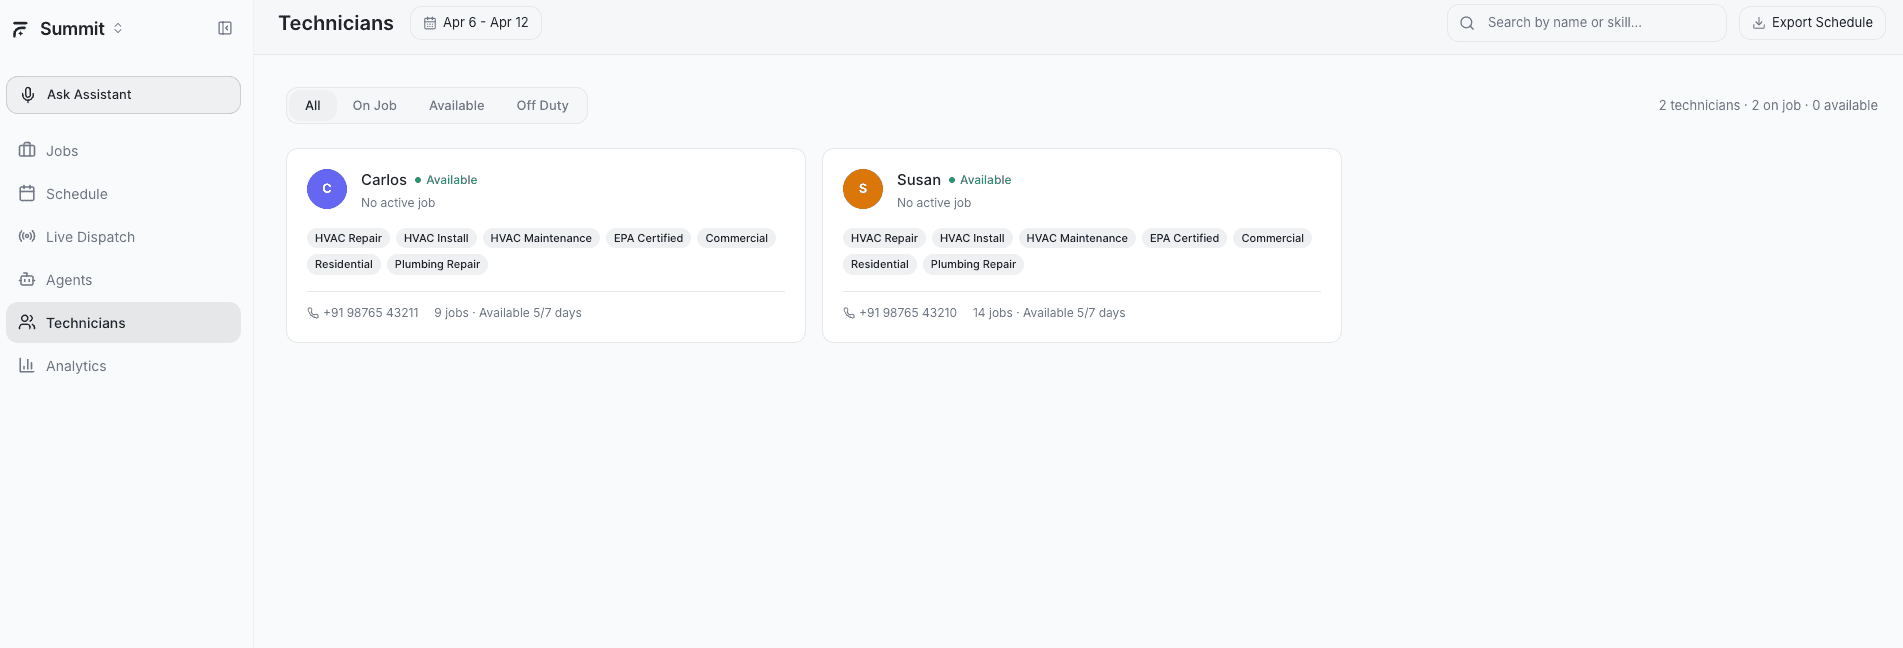Open Live Dispatch page
Viewport: 1903px width, 648px height.
coord(123,237)
